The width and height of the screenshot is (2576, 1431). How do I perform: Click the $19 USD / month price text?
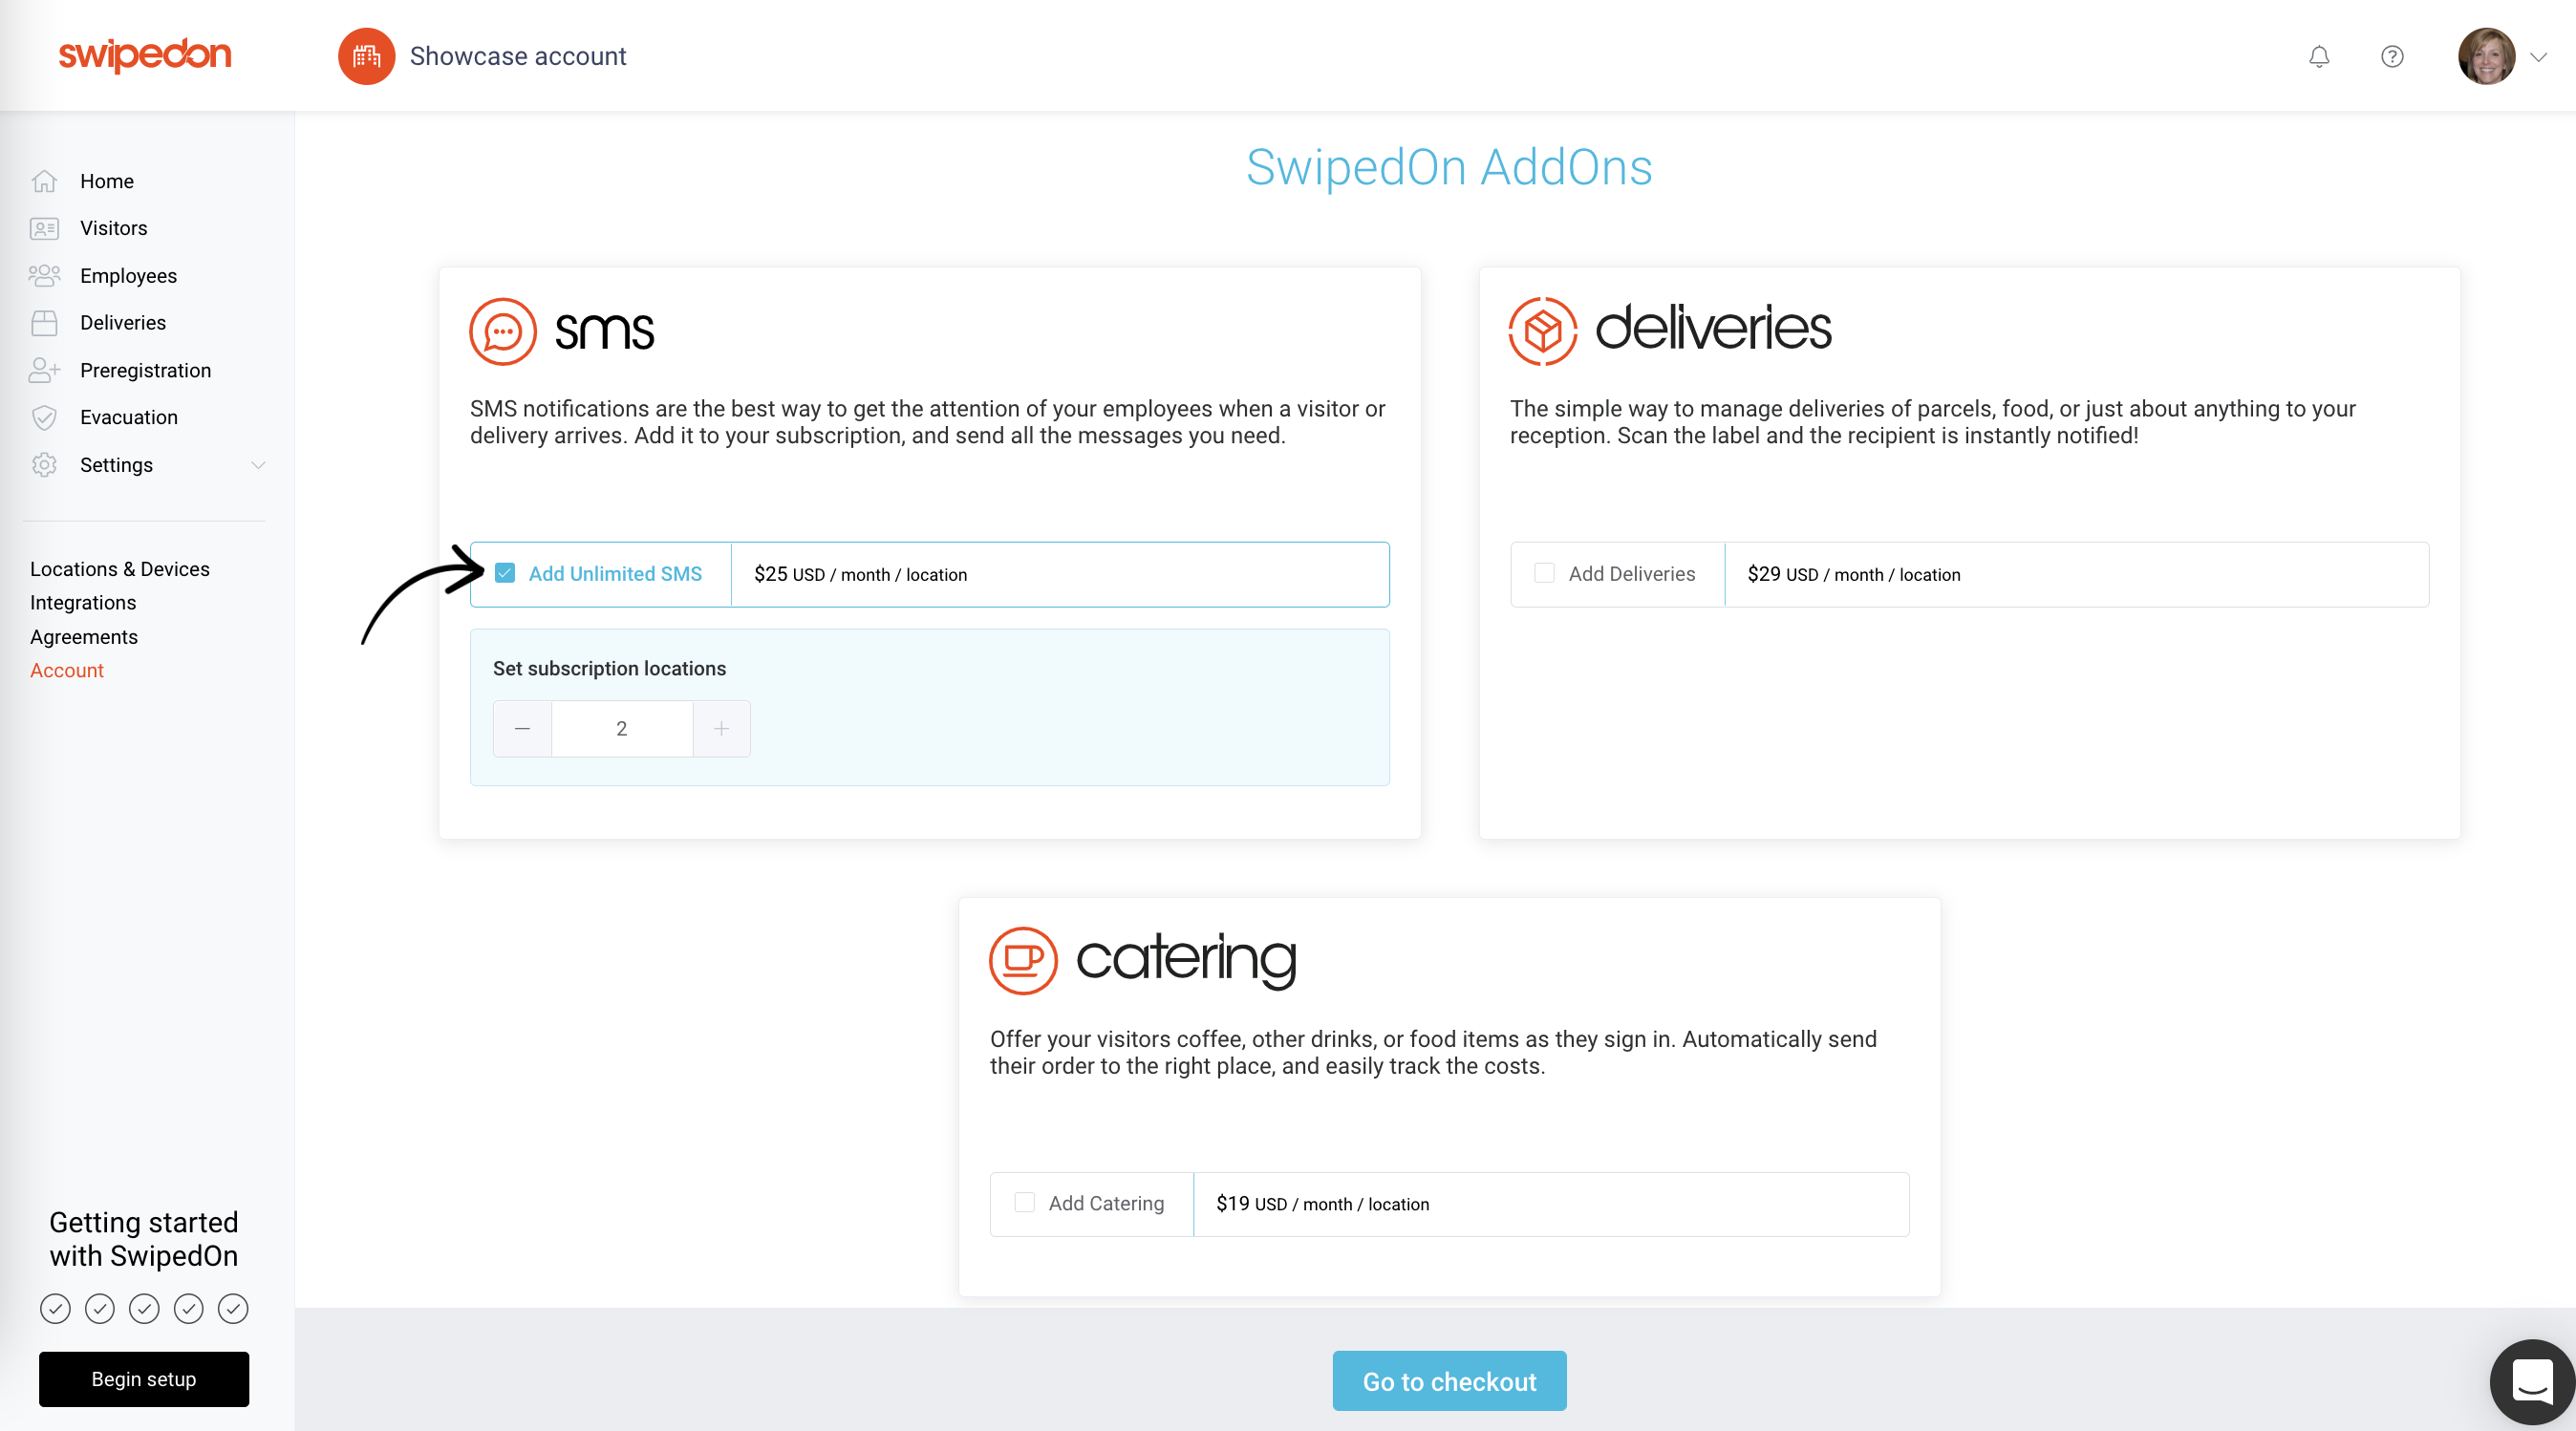coord(1323,1204)
